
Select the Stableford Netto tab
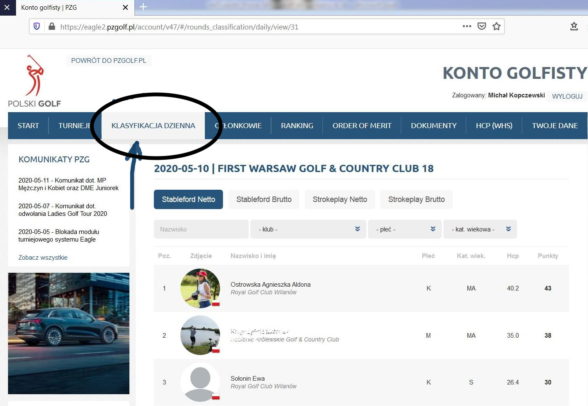(188, 199)
